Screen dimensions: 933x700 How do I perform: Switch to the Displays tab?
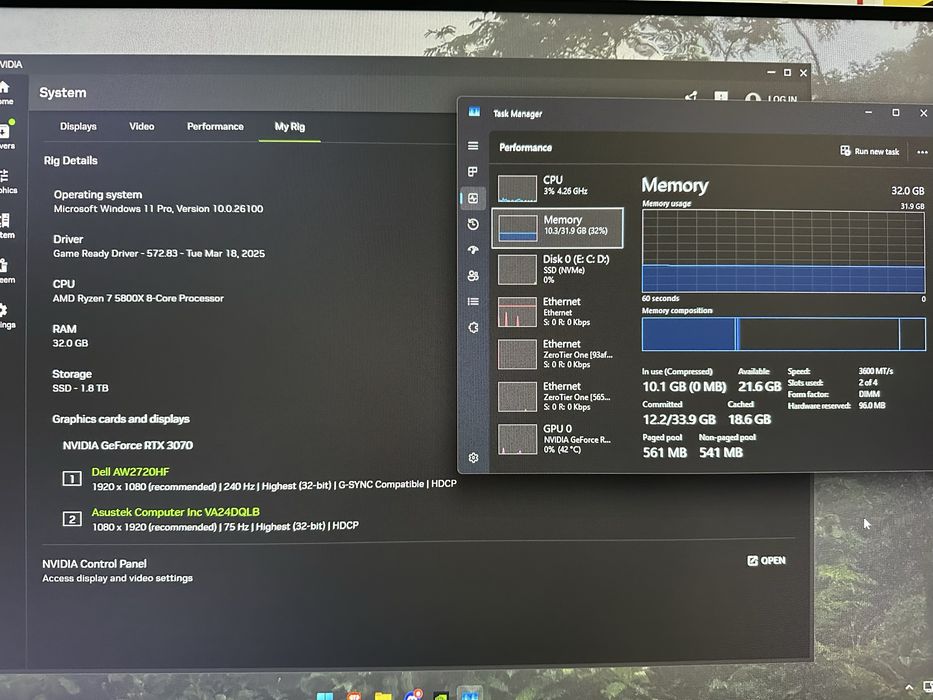click(78, 126)
